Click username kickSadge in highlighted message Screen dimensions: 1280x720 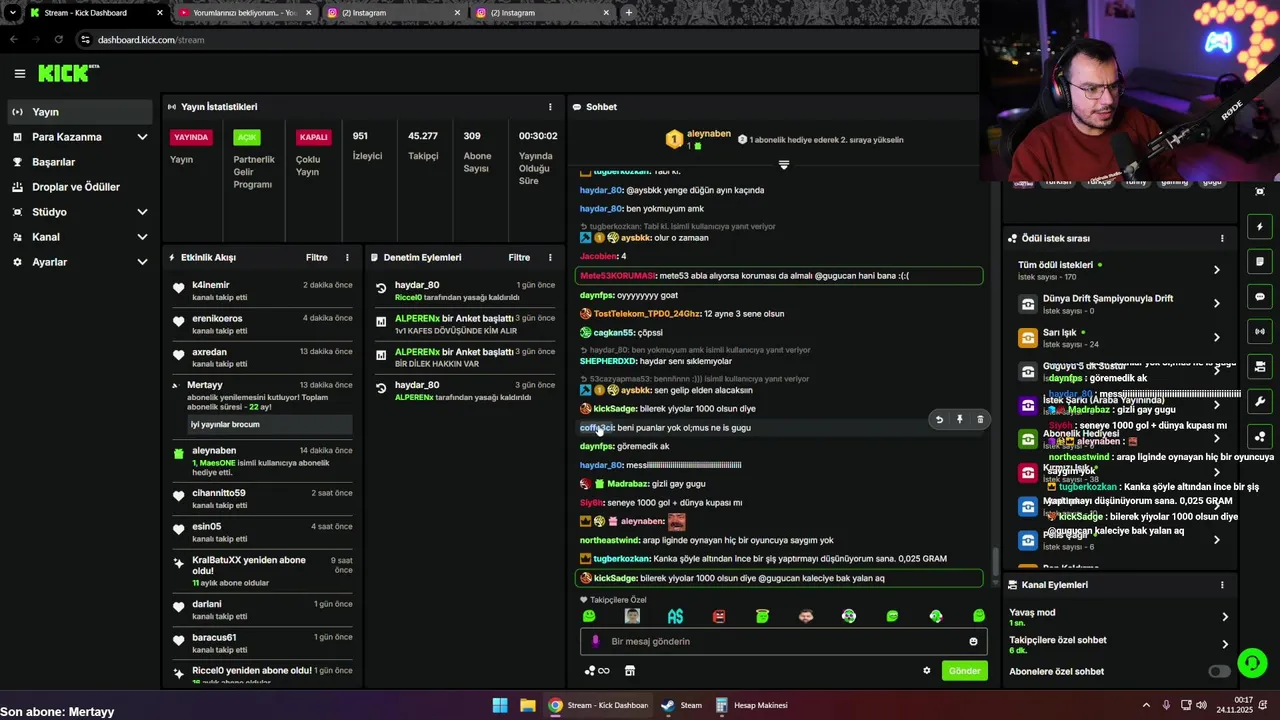pyautogui.click(x=615, y=578)
